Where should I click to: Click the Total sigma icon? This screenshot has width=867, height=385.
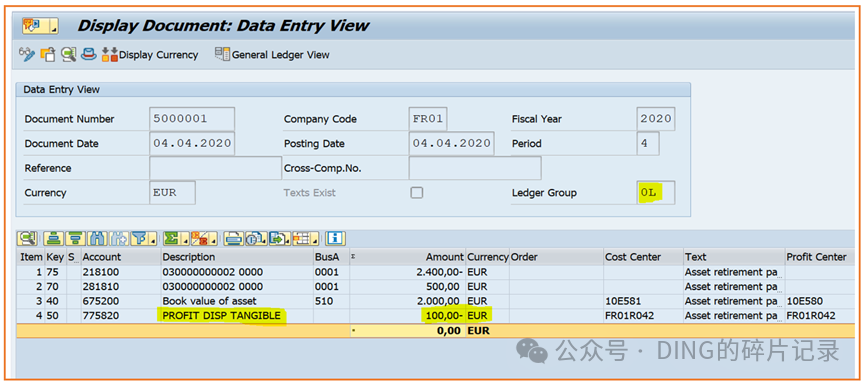(173, 238)
